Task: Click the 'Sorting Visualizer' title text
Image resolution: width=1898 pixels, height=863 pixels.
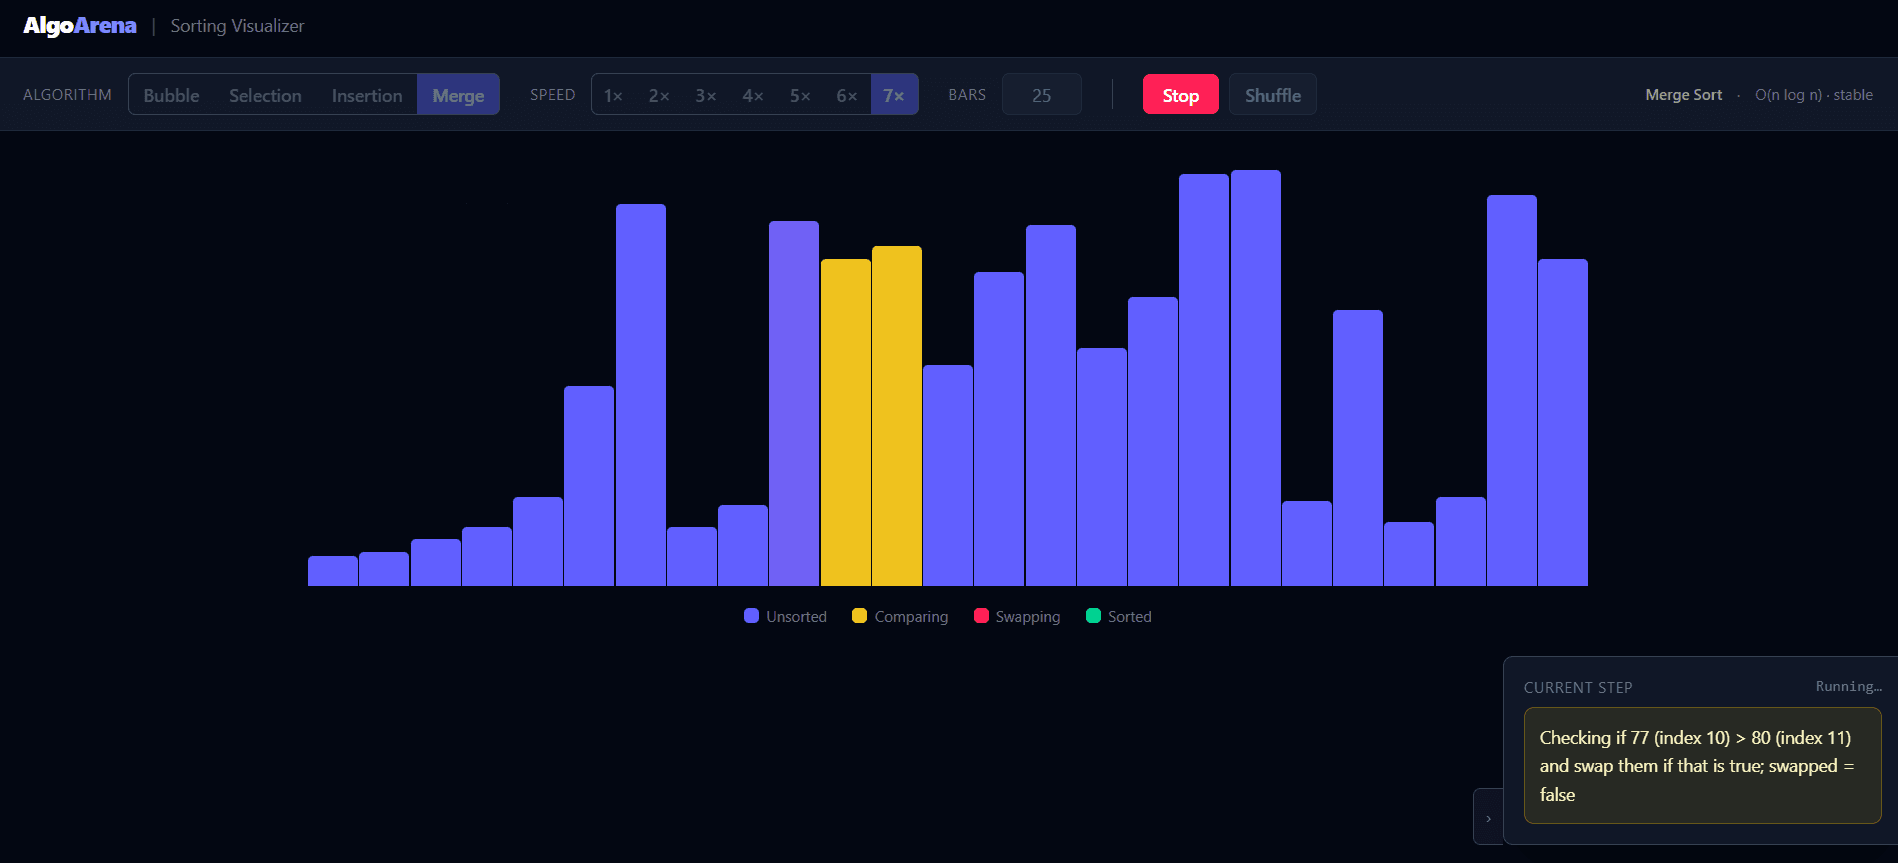Action: click(237, 26)
